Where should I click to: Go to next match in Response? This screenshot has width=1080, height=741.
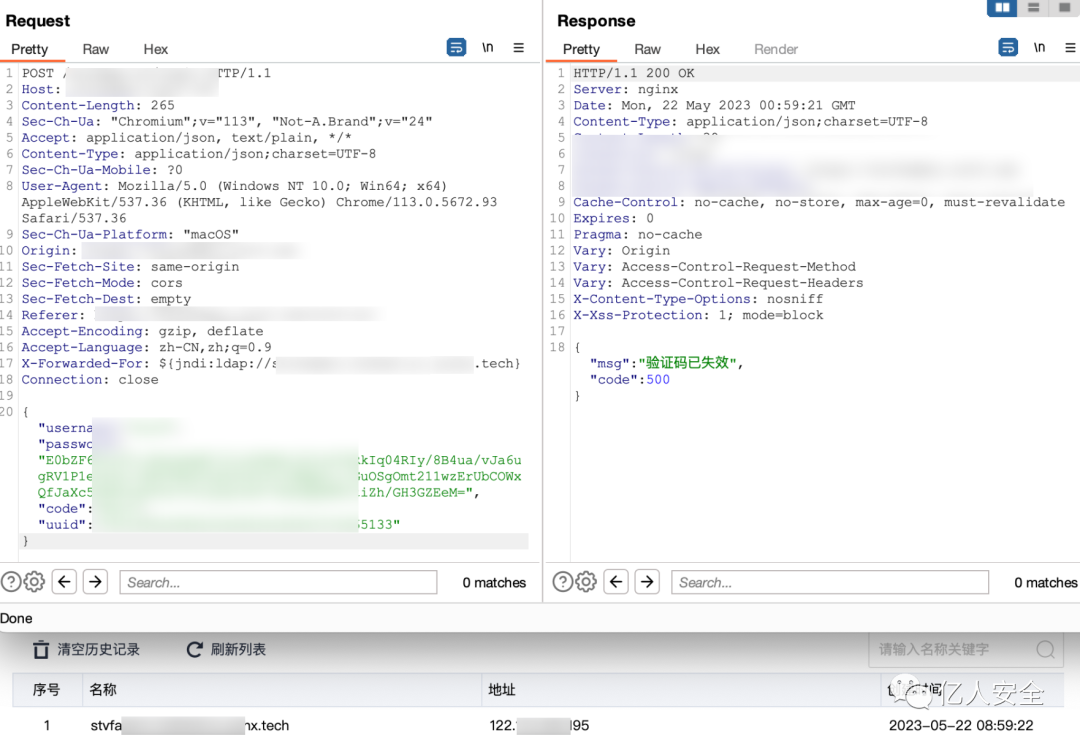[647, 582]
